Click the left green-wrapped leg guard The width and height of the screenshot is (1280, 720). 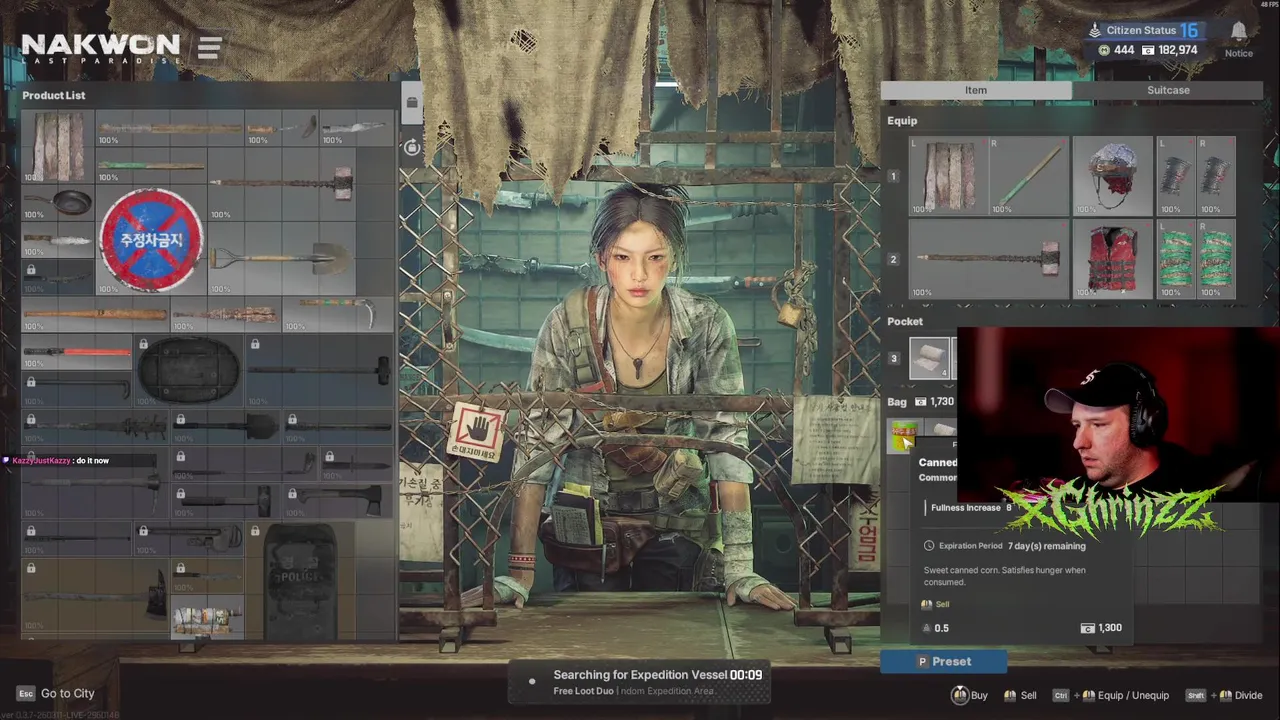[1175, 259]
